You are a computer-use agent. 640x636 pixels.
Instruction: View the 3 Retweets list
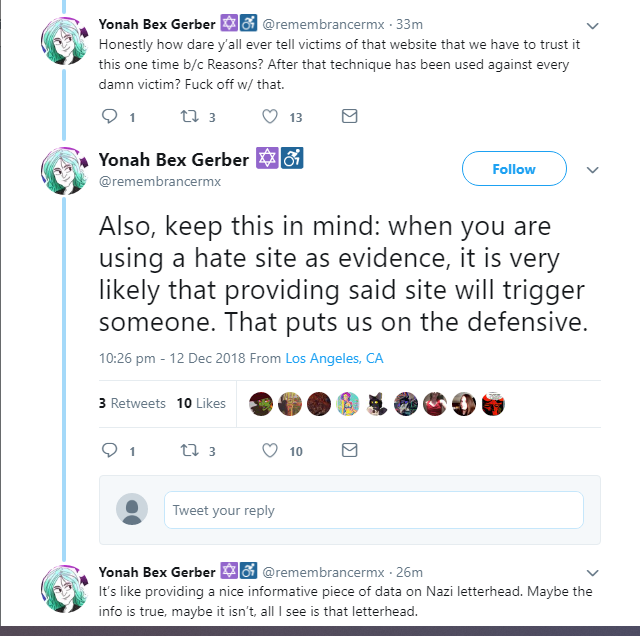click(x=132, y=403)
